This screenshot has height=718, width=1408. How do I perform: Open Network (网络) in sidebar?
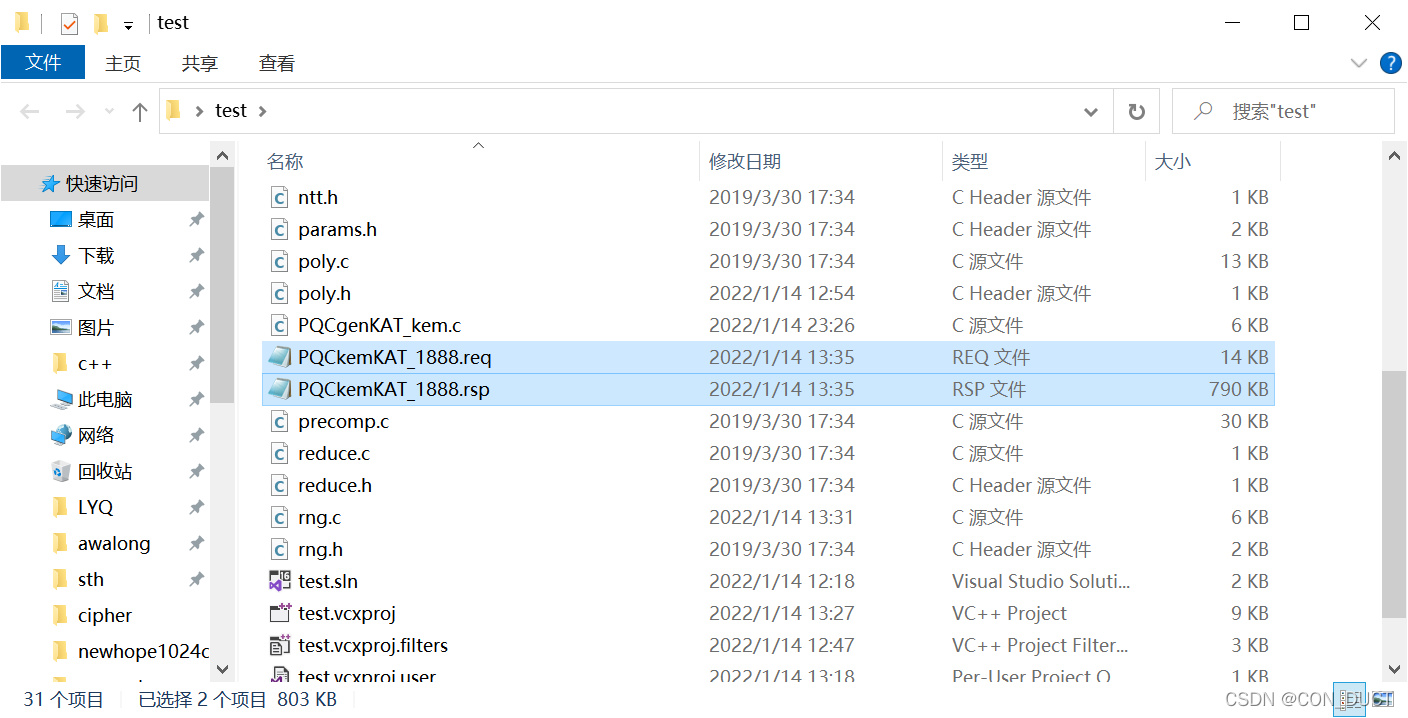click(96, 436)
